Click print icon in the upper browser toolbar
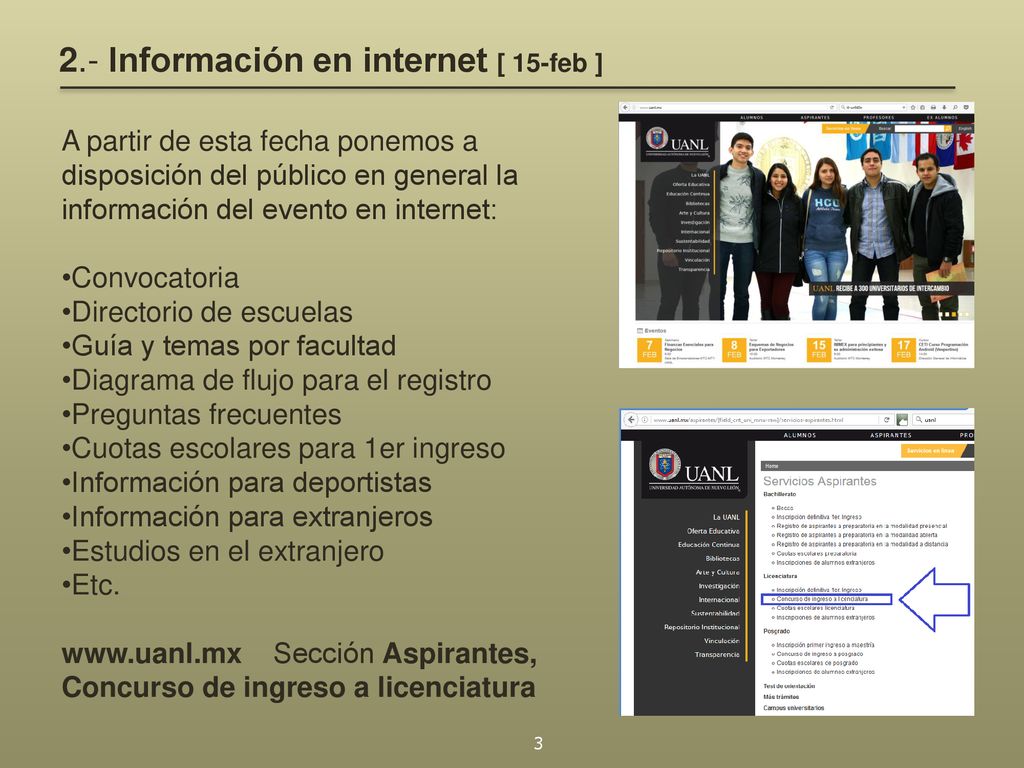 tap(933, 108)
